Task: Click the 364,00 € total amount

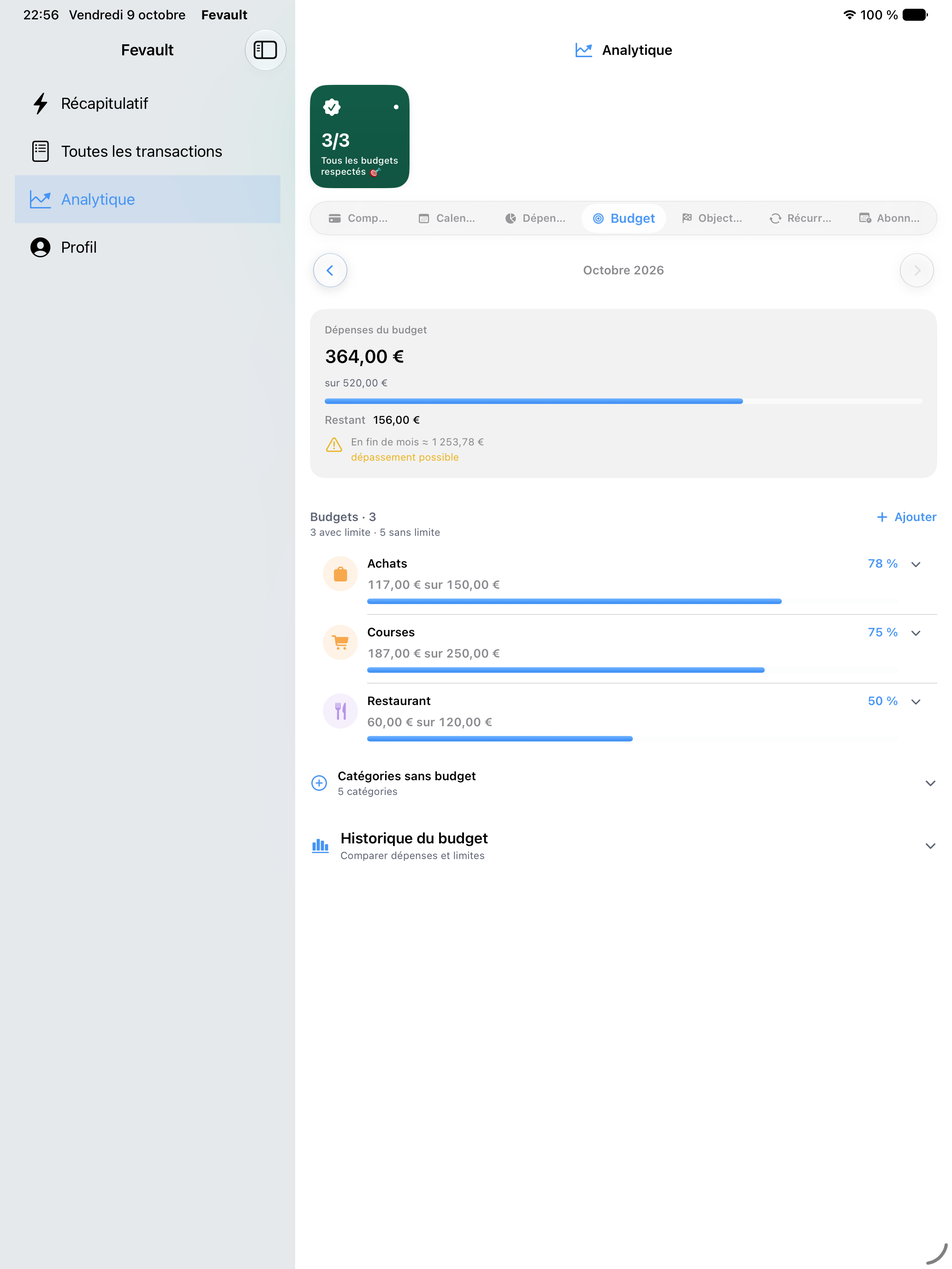Action: [364, 356]
